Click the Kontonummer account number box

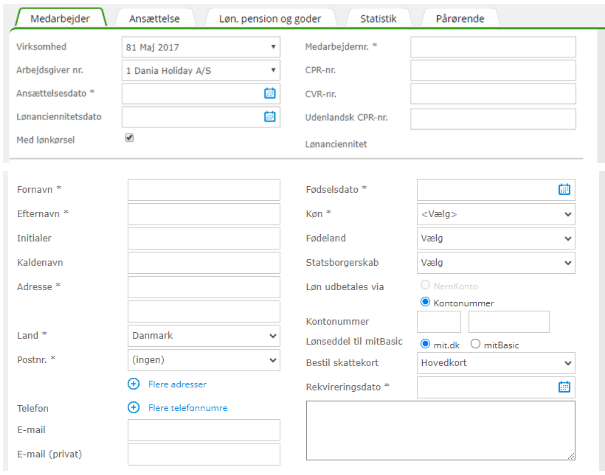tap(509, 322)
